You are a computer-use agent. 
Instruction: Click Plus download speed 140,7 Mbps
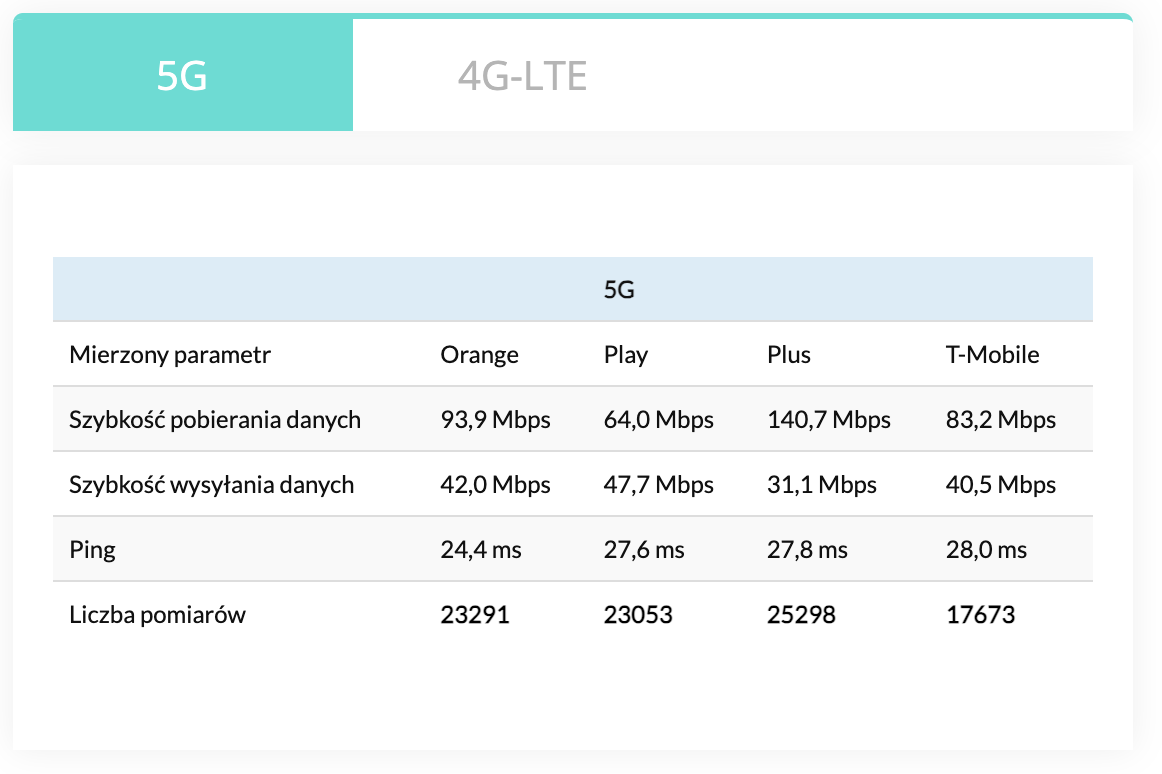[828, 420]
